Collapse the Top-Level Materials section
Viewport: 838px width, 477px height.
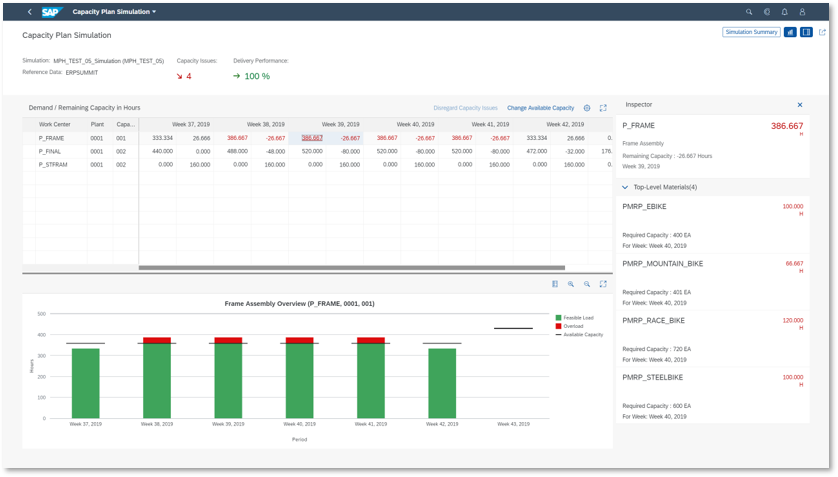click(x=625, y=187)
